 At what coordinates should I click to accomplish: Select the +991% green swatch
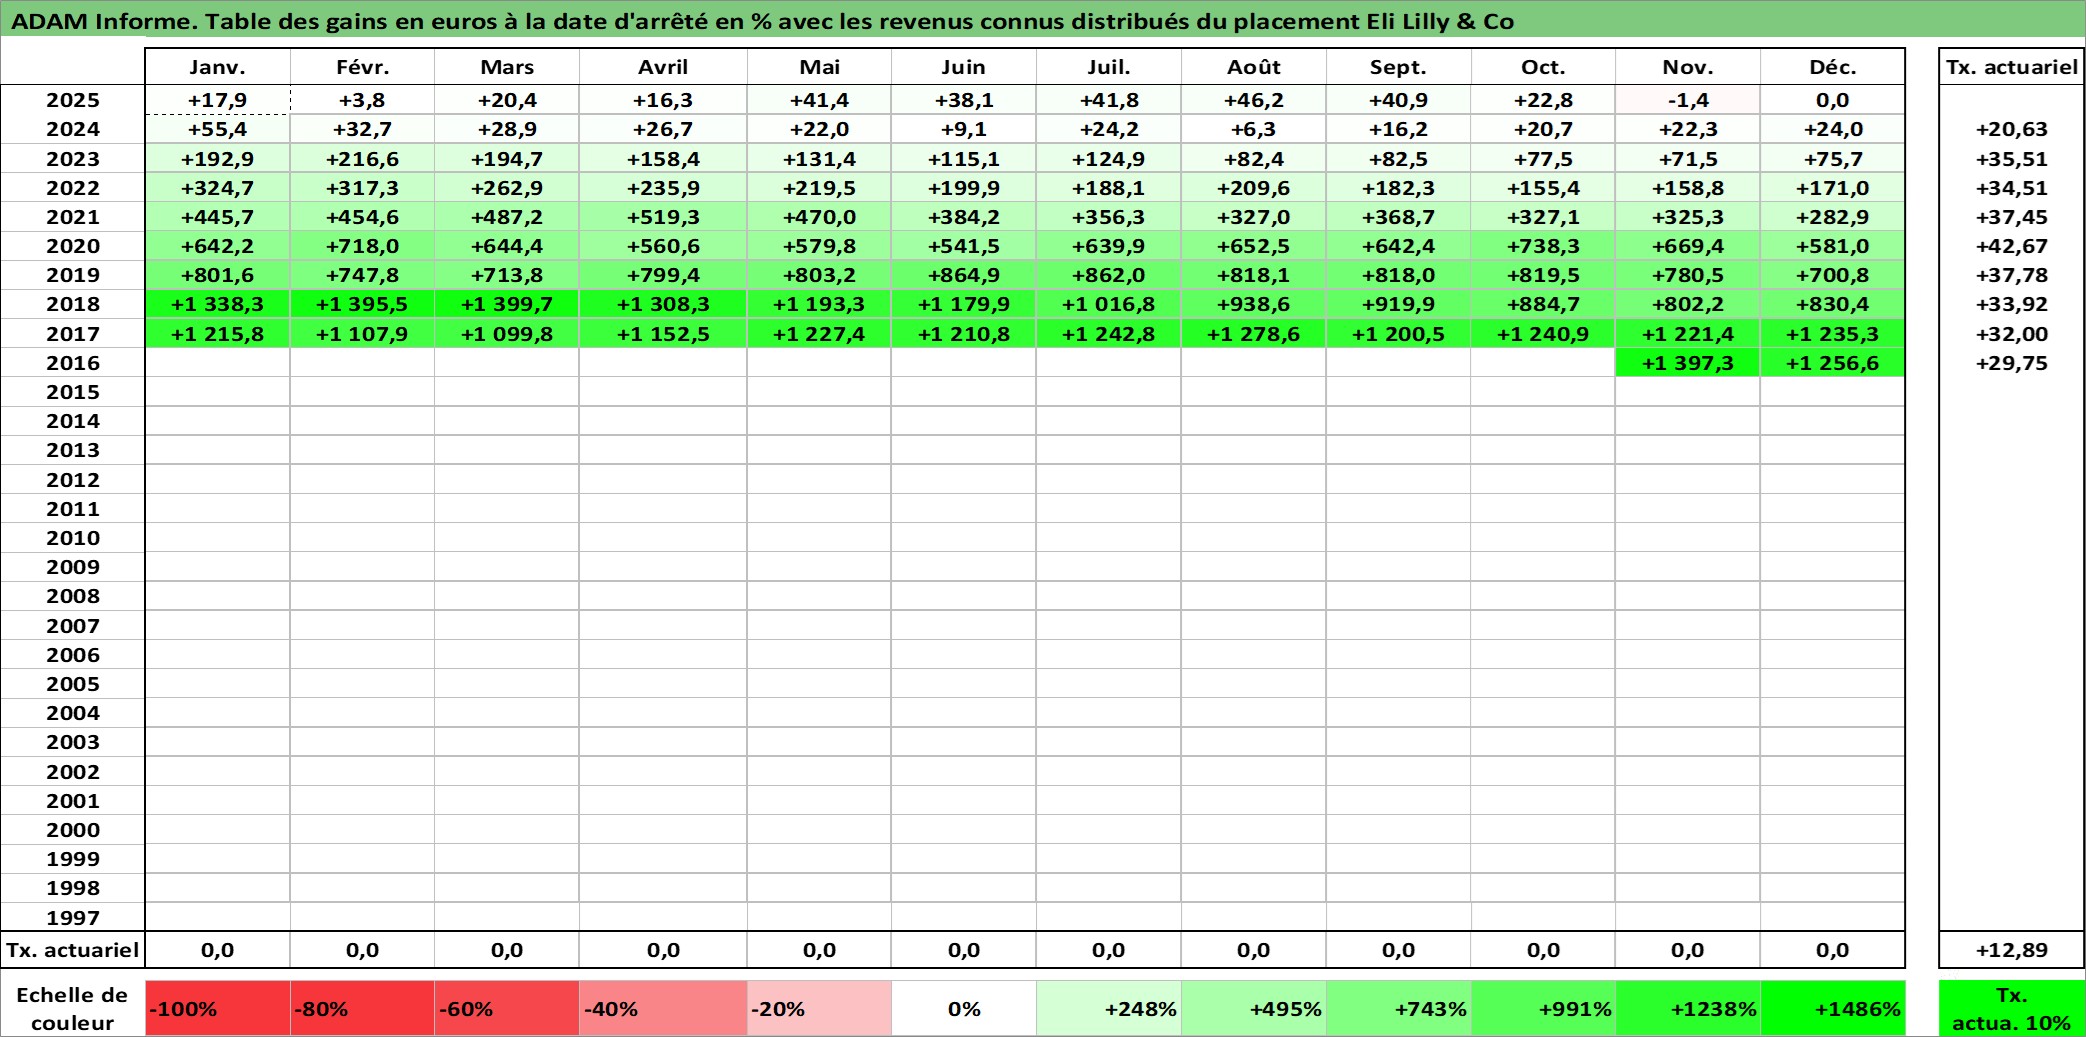tap(1543, 1008)
